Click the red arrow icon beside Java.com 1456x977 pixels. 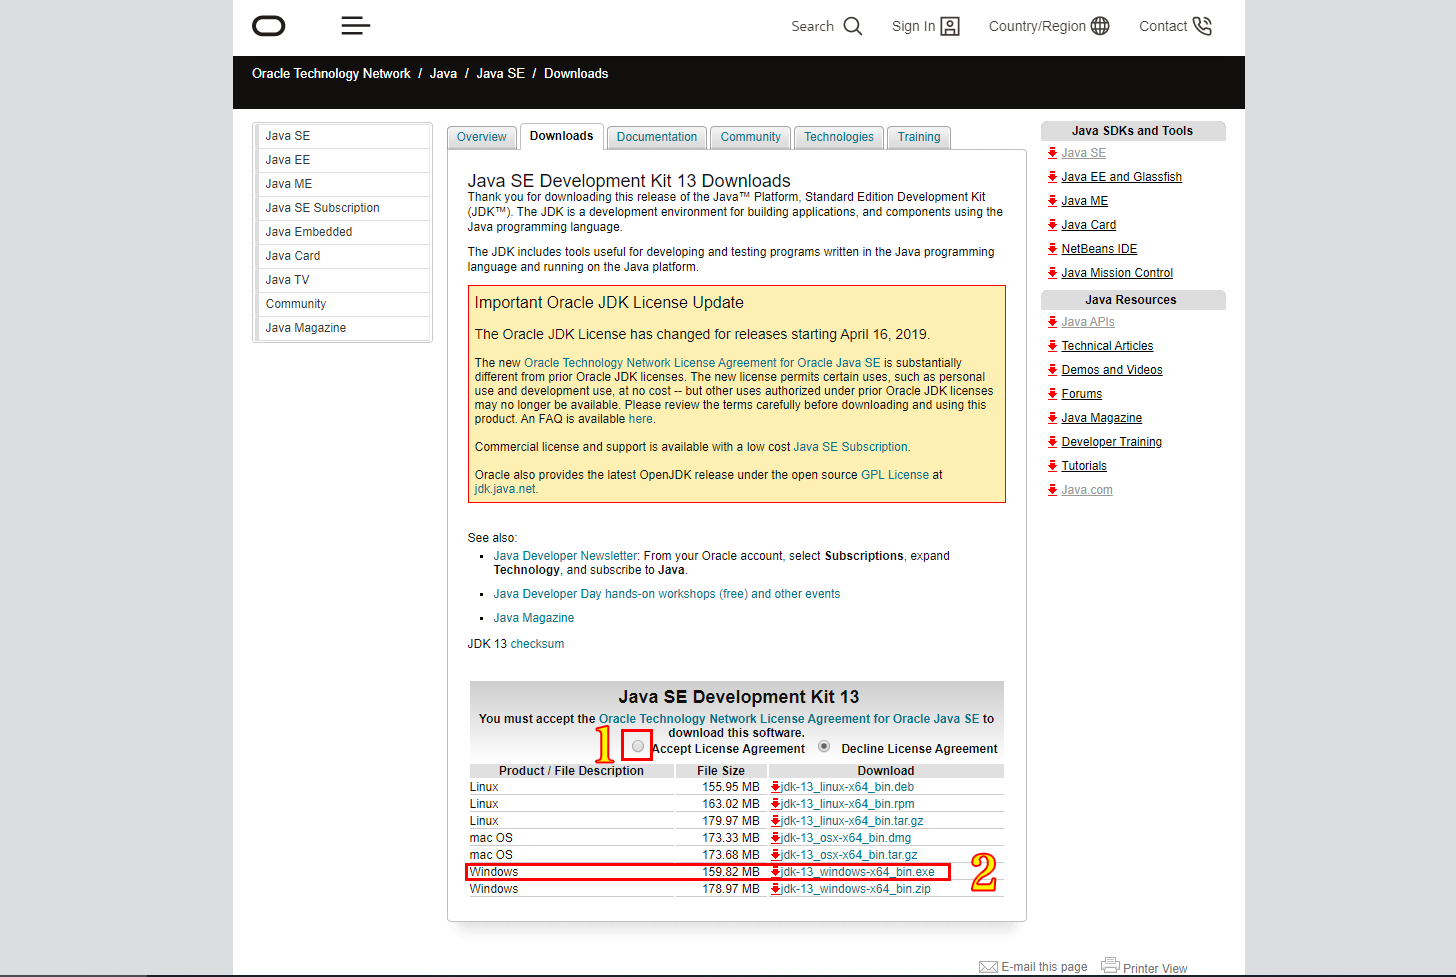(x=1052, y=490)
